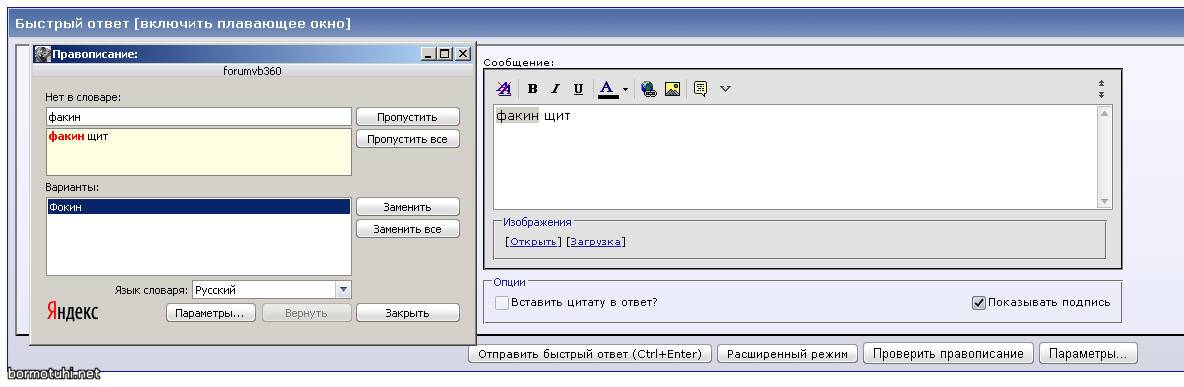Click the remove formatting icon

[504, 89]
